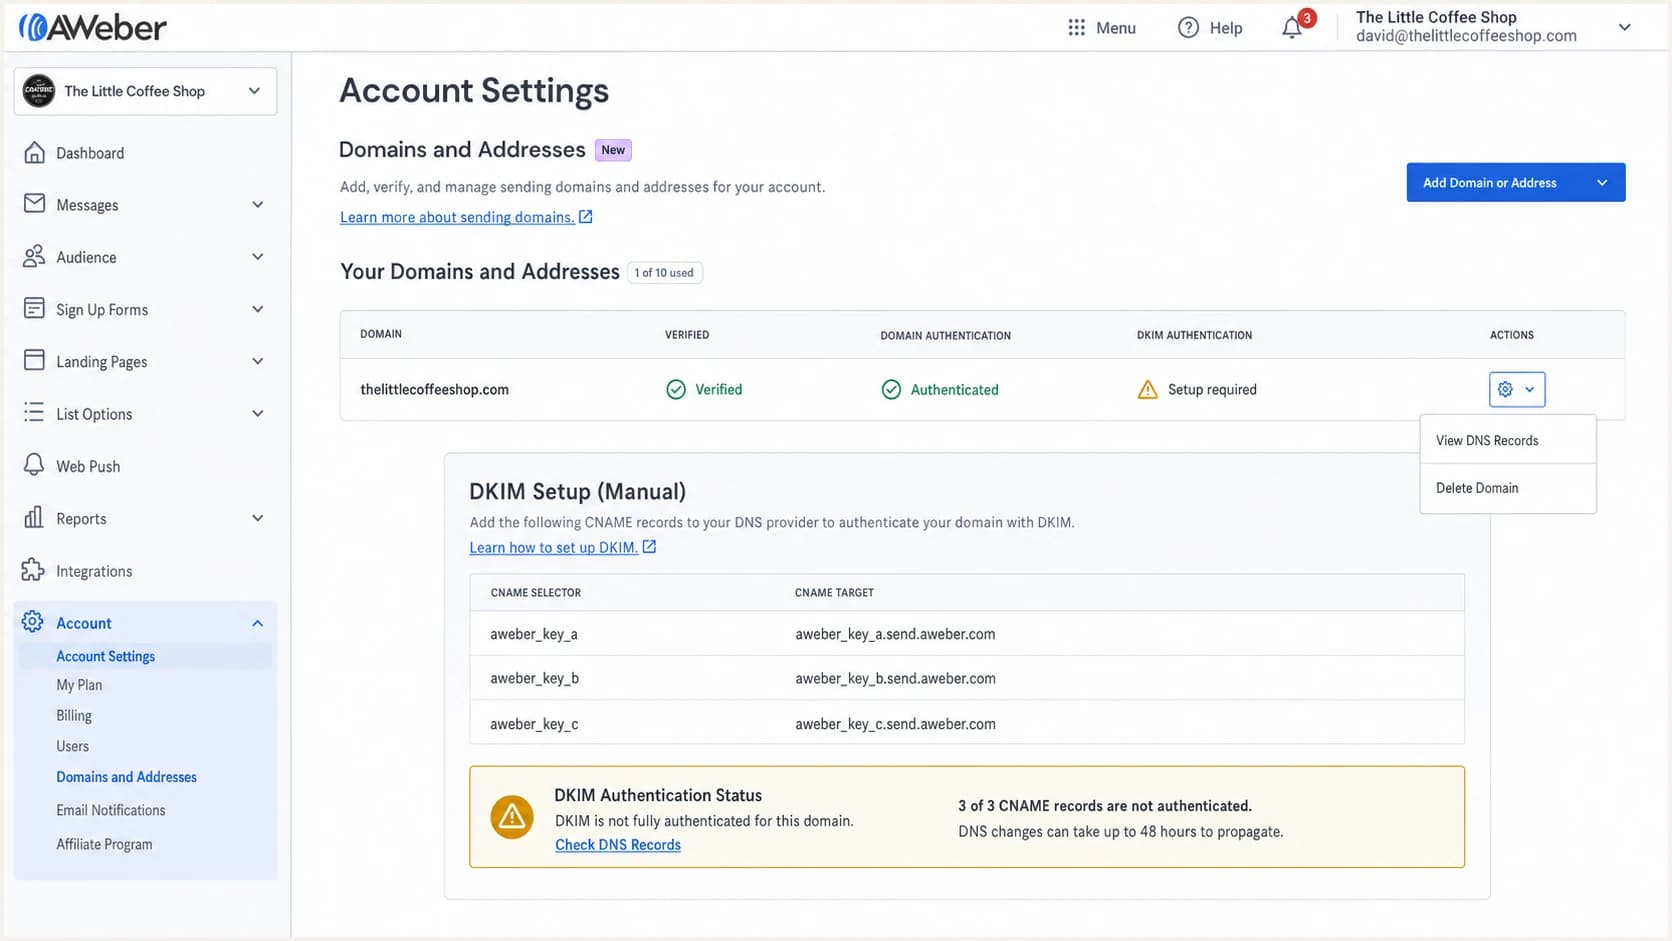Click the Integrations puzzle icon
1672x941 pixels.
point(33,570)
